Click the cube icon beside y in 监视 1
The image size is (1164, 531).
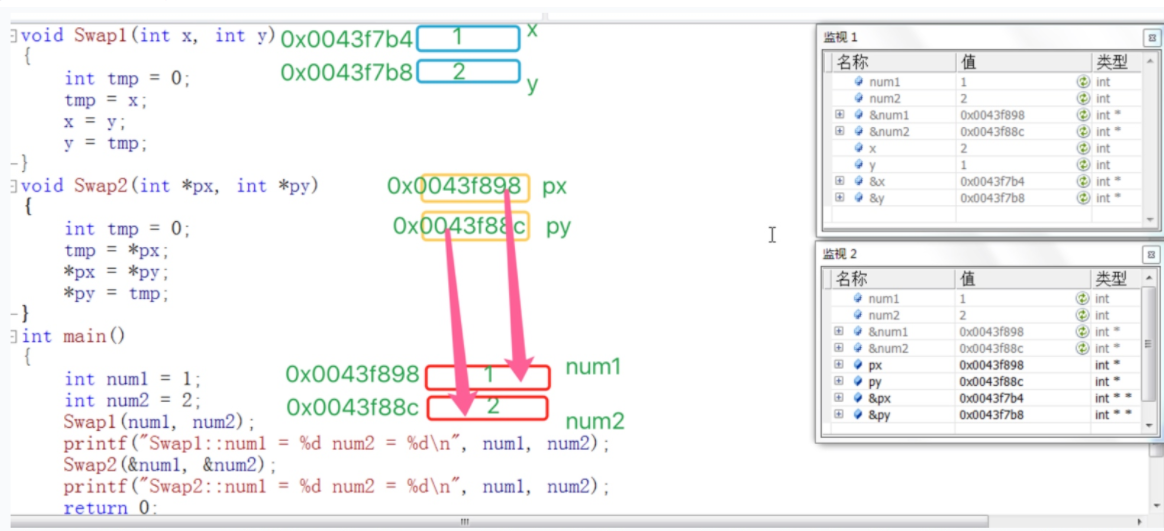[x=860, y=165]
